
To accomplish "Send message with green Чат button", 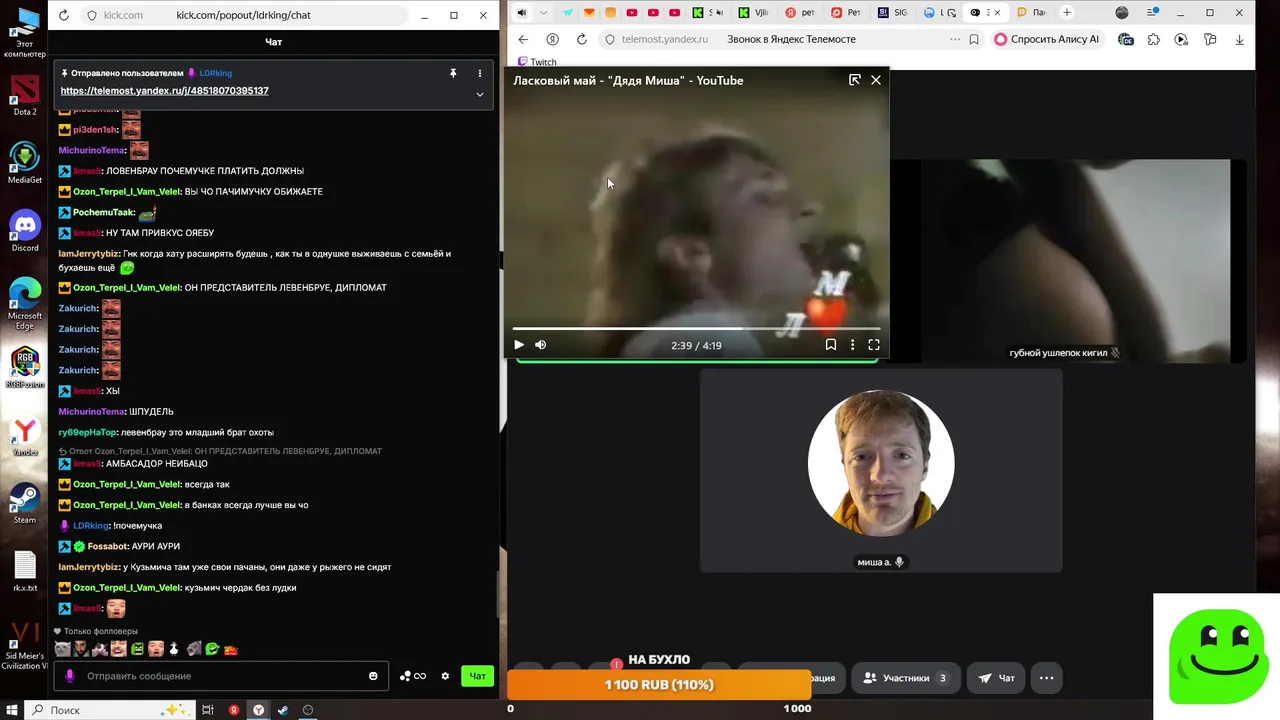I will coord(478,676).
